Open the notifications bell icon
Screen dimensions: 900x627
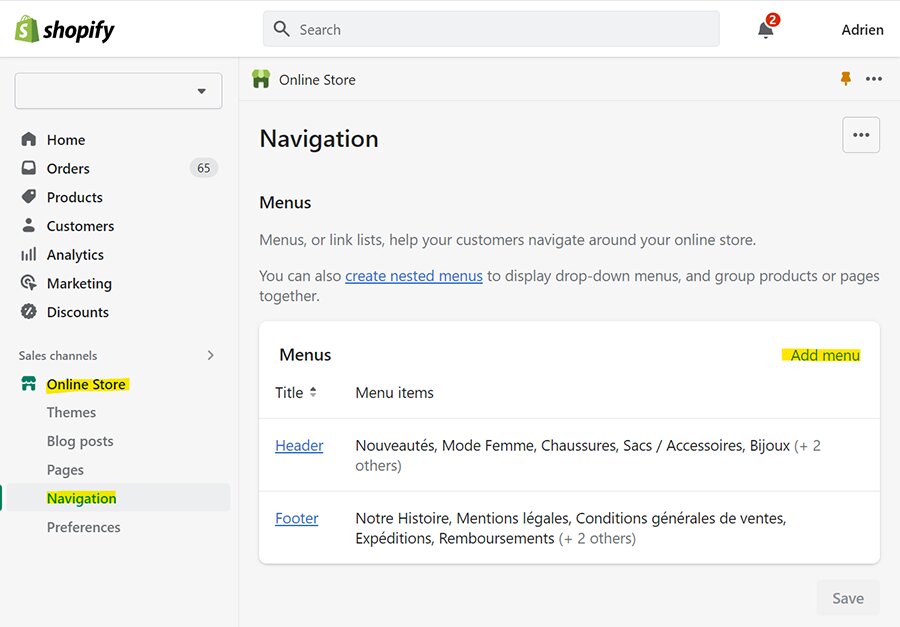pos(766,29)
